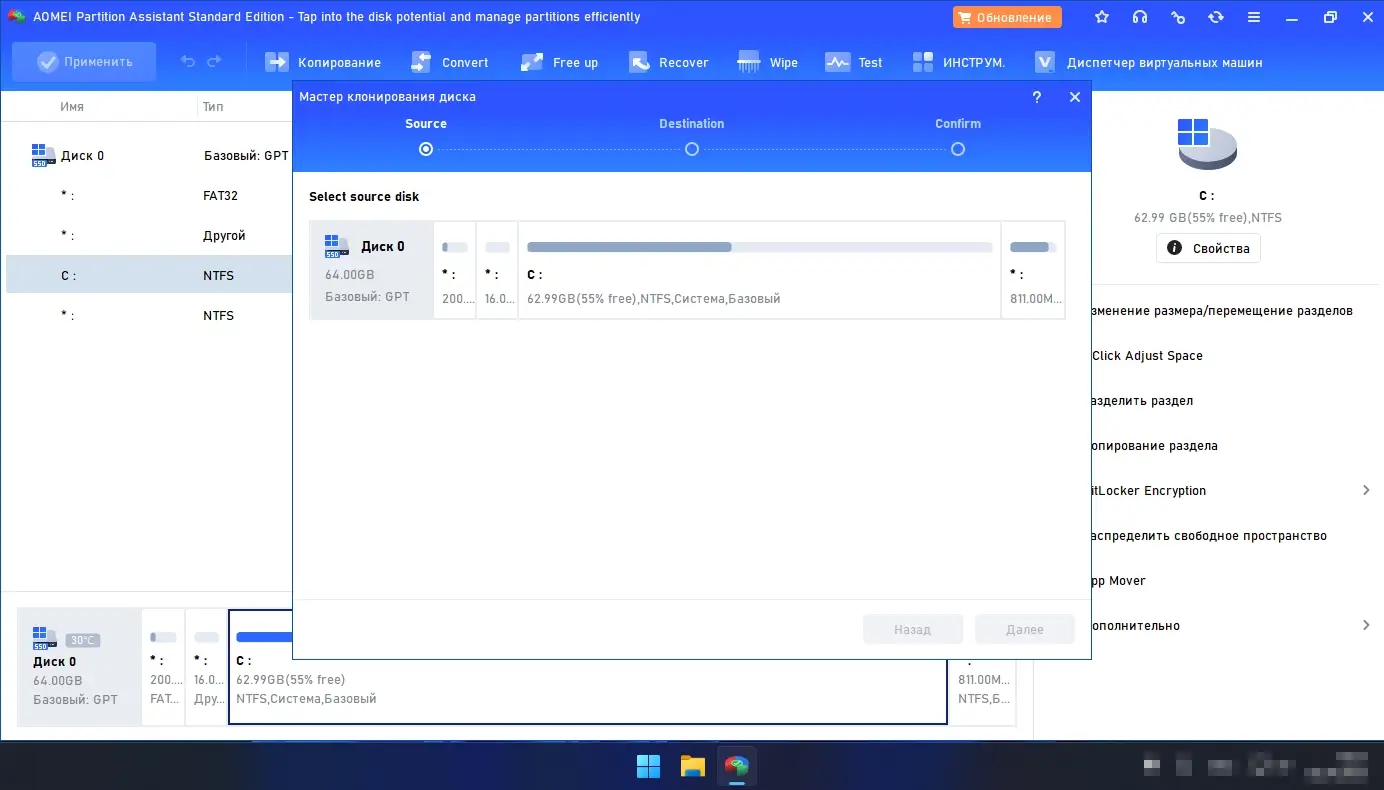Viewport: 1384px width, 790px height.
Task: Choose copy partition option (копирование раздела)
Action: coord(1154,446)
